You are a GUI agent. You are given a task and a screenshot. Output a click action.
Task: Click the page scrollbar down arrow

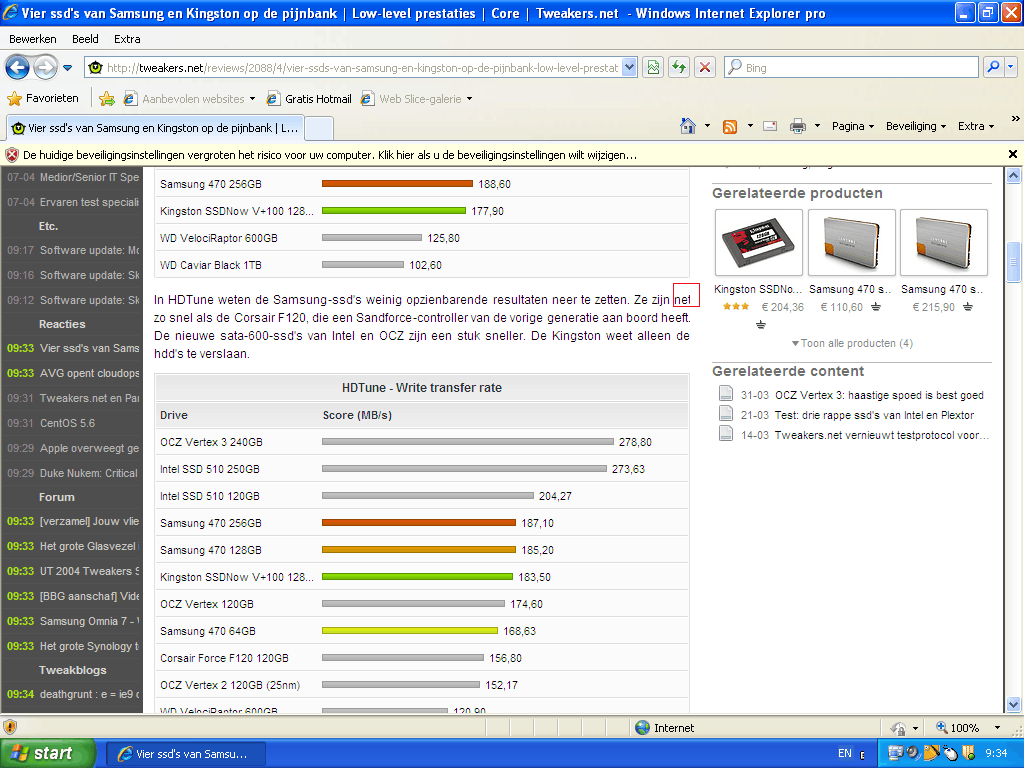point(1013,705)
